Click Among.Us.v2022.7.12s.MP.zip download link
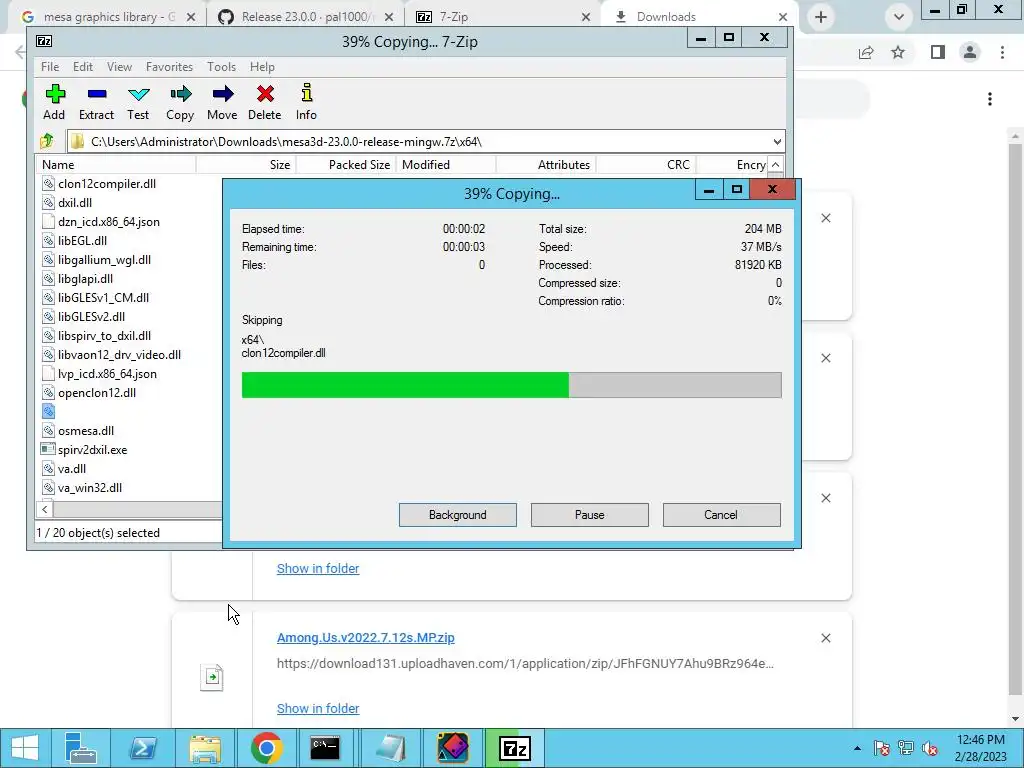The image size is (1024, 768). click(366, 637)
